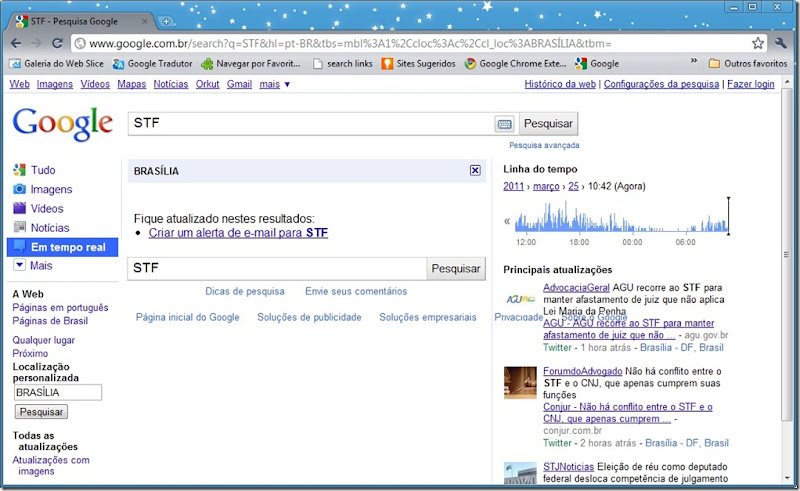
Task: Open the mais dropdown in top navigation
Action: click(274, 84)
